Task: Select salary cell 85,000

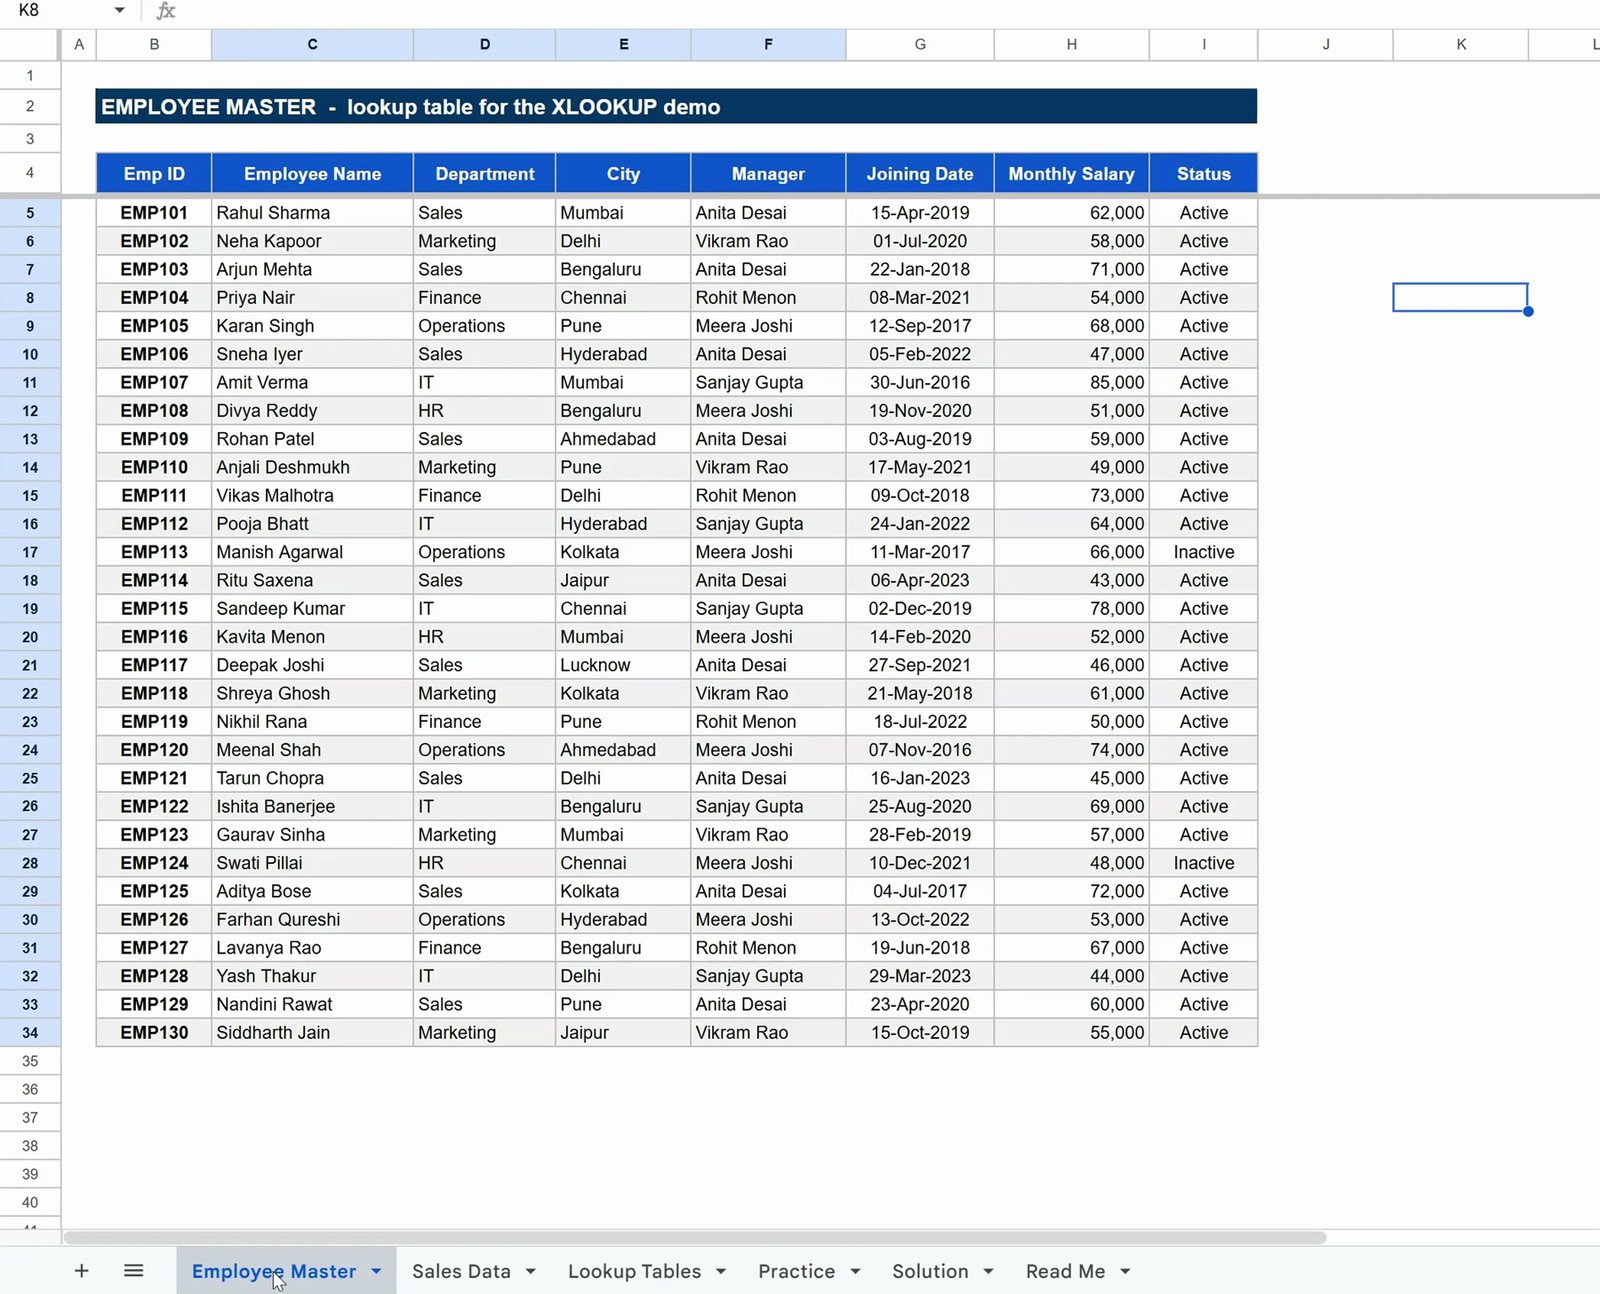Action: coord(1072,382)
